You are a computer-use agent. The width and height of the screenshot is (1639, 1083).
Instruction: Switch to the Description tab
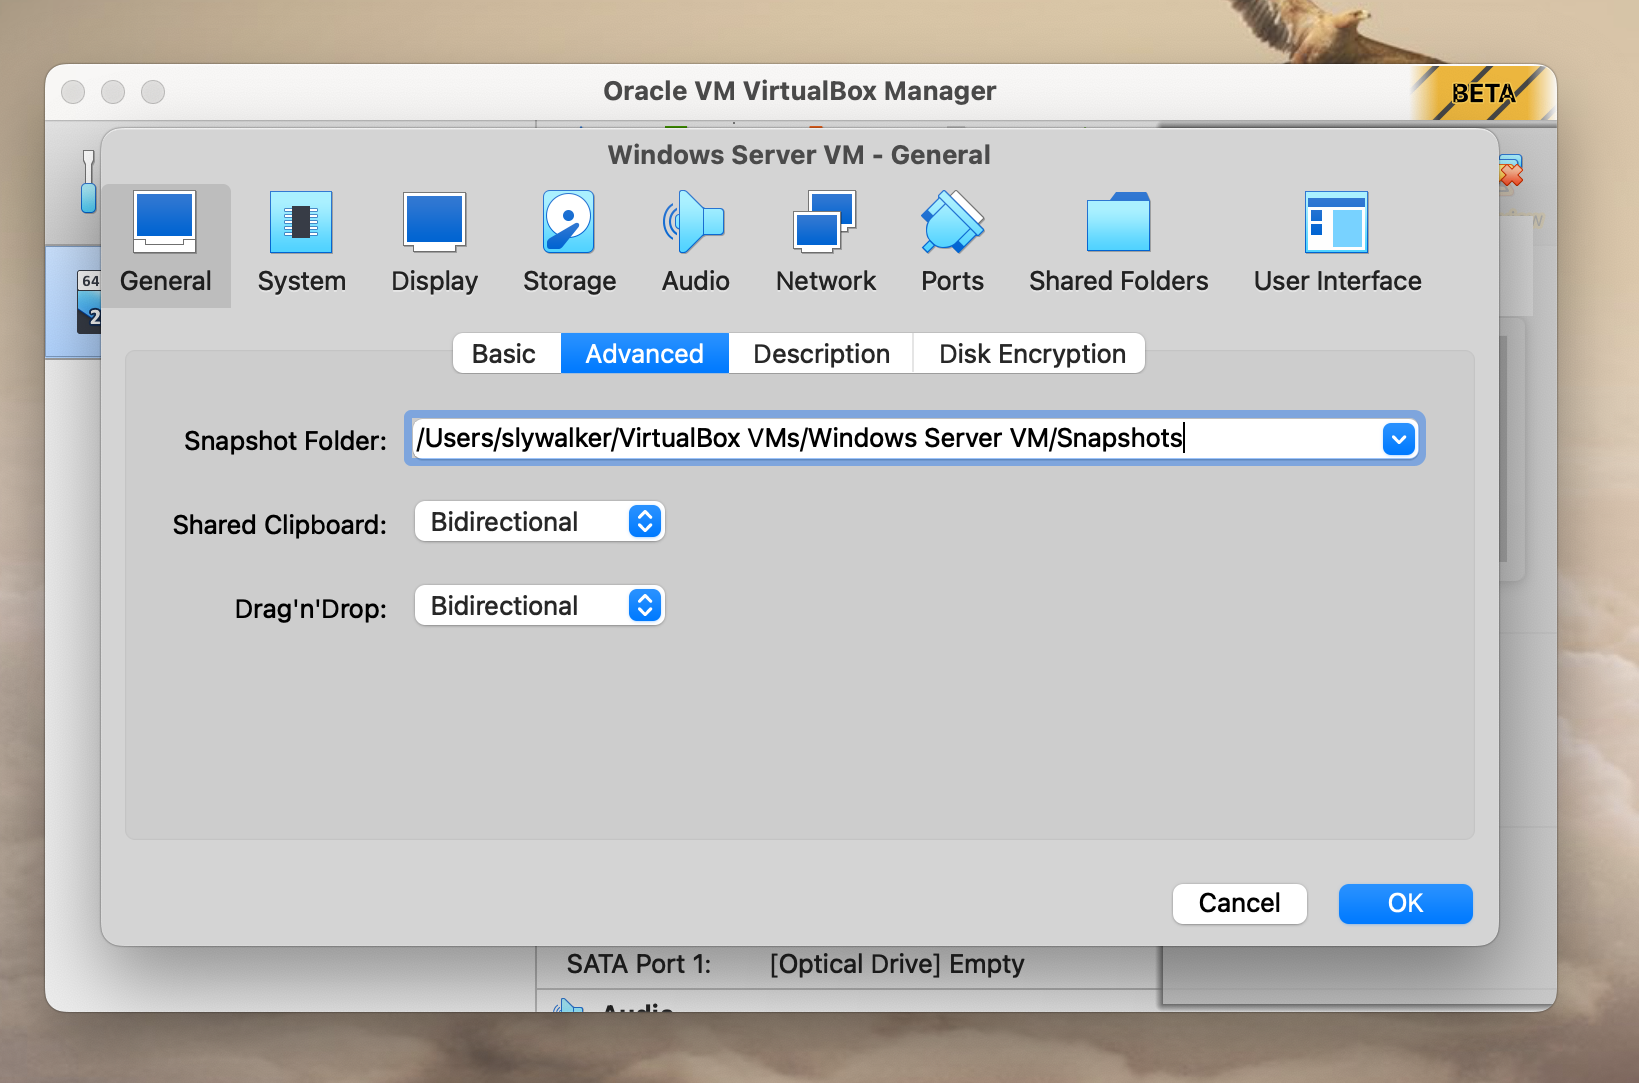pos(821,354)
